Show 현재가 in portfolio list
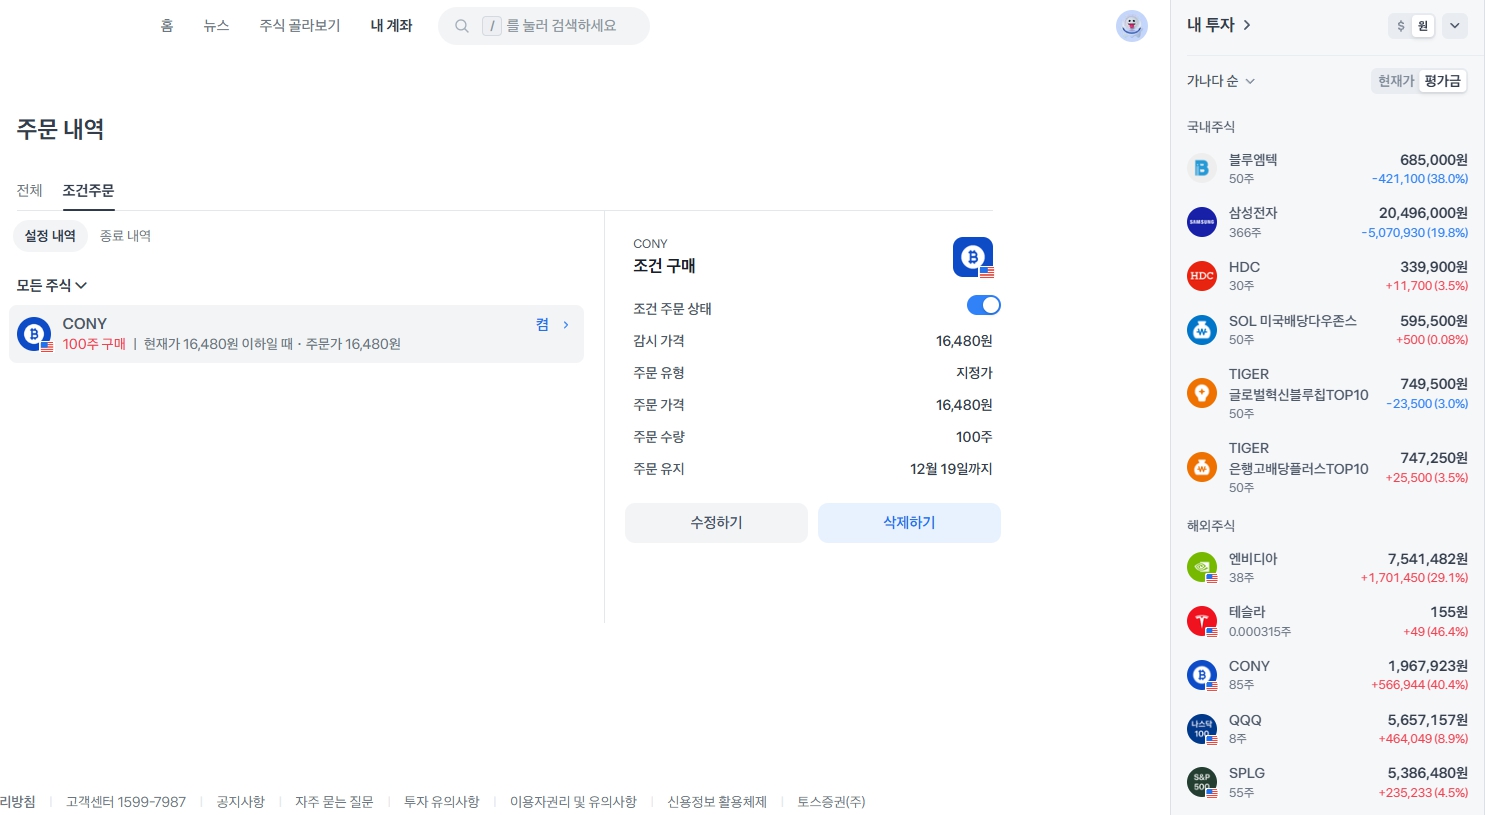1485x815 pixels. [1396, 81]
